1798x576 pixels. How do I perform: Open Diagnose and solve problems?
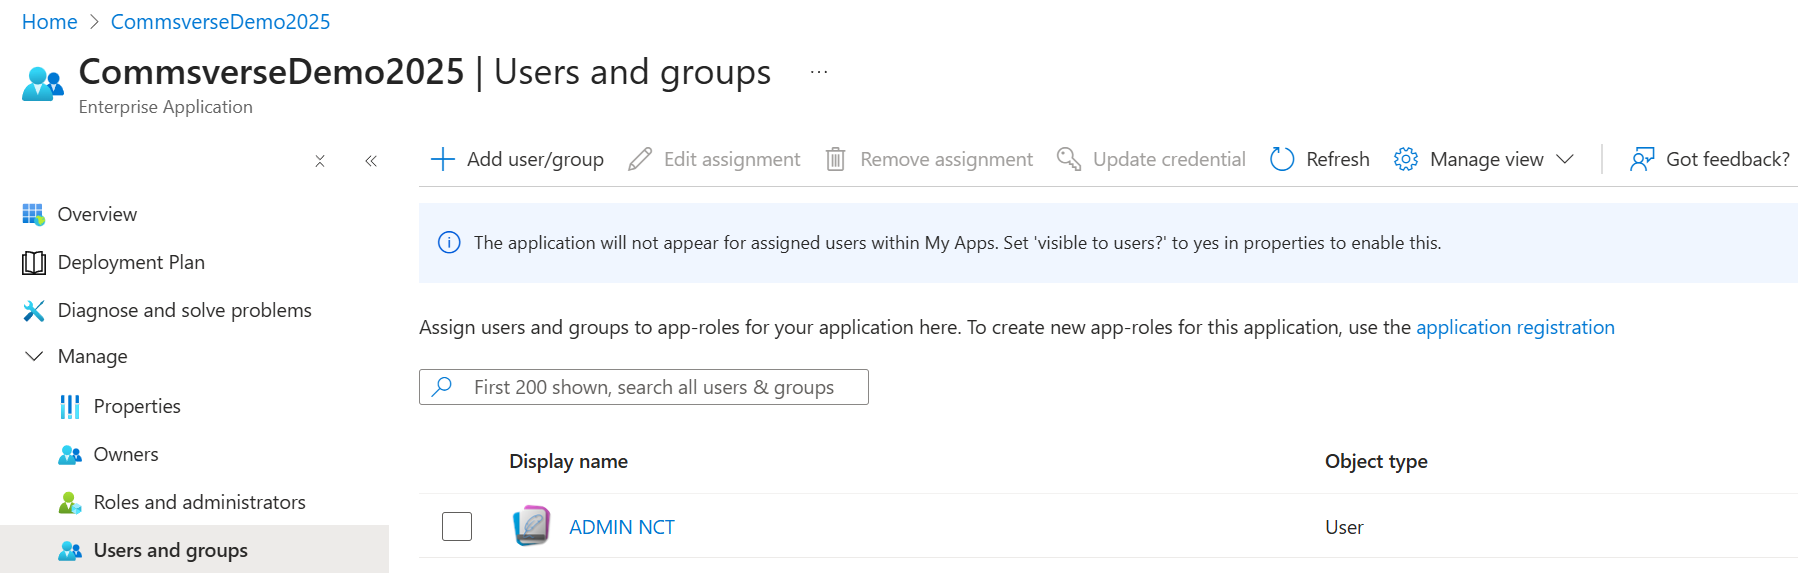tap(185, 310)
